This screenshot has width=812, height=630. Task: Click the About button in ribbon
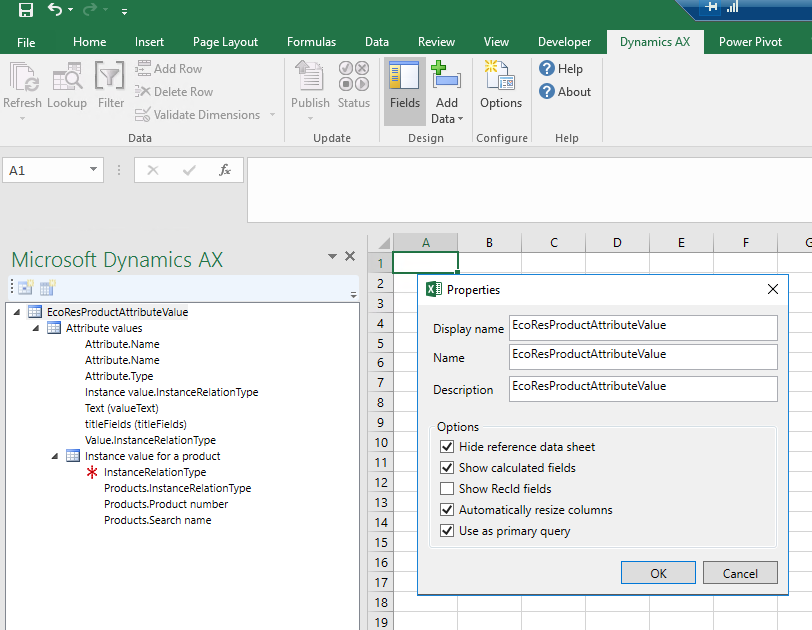[x=565, y=92]
